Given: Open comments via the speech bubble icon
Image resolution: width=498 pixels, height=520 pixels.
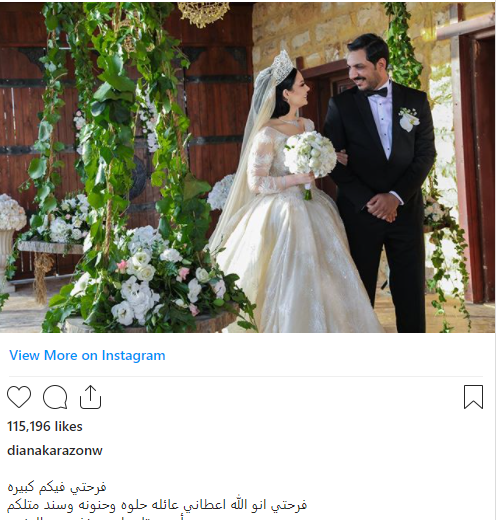Looking at the screenshot, I should [55, 397].
